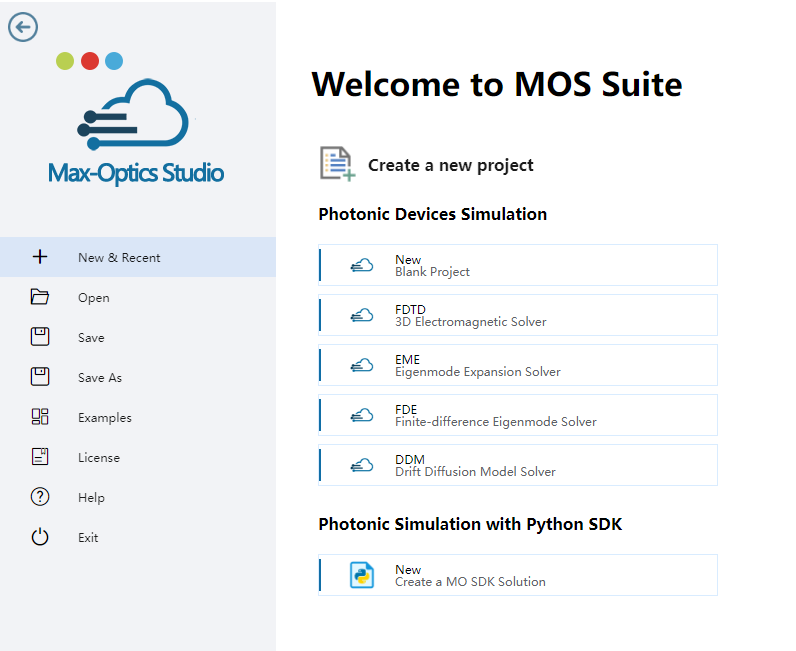Create a MO SDK Solution
796x651 pixels.
coord(518,575)
